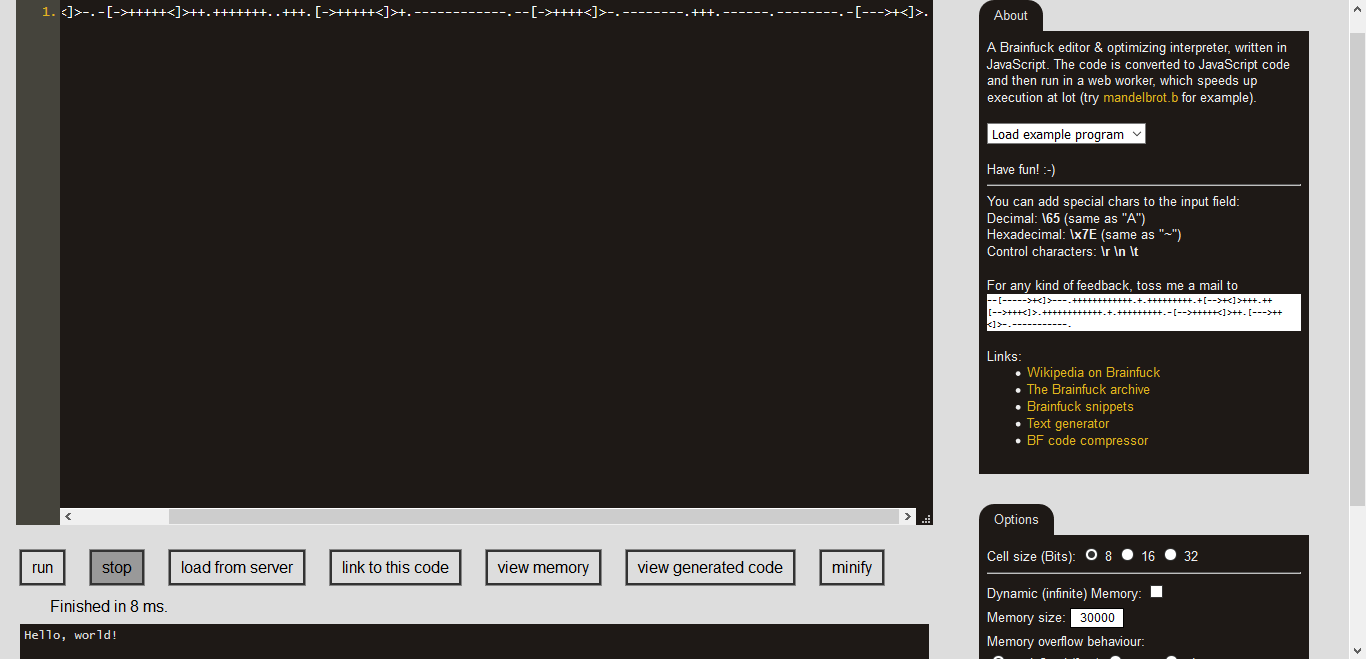Screen dimensions: 1366x659
Task: Choose 32-bit cell size
Action: 1170,555
